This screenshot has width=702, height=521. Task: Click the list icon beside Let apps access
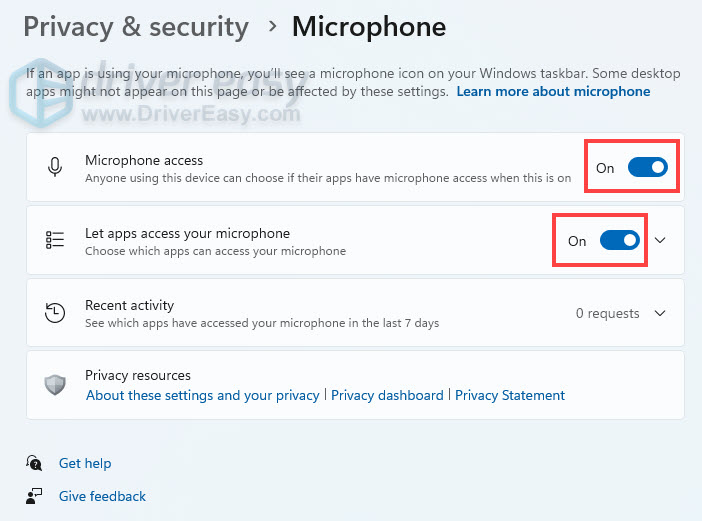pyautogui.click(x=55, y=240)
